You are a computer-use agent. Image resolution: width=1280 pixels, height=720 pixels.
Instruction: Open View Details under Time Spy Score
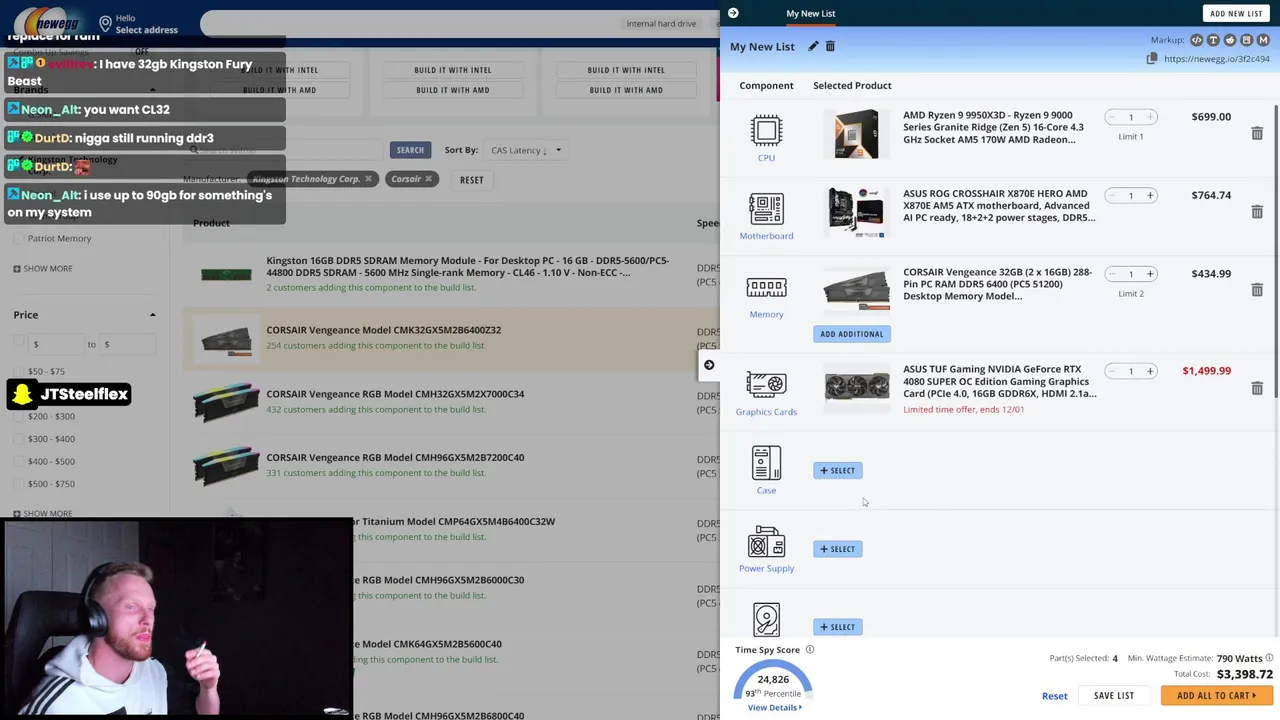(x=773, y=708)
